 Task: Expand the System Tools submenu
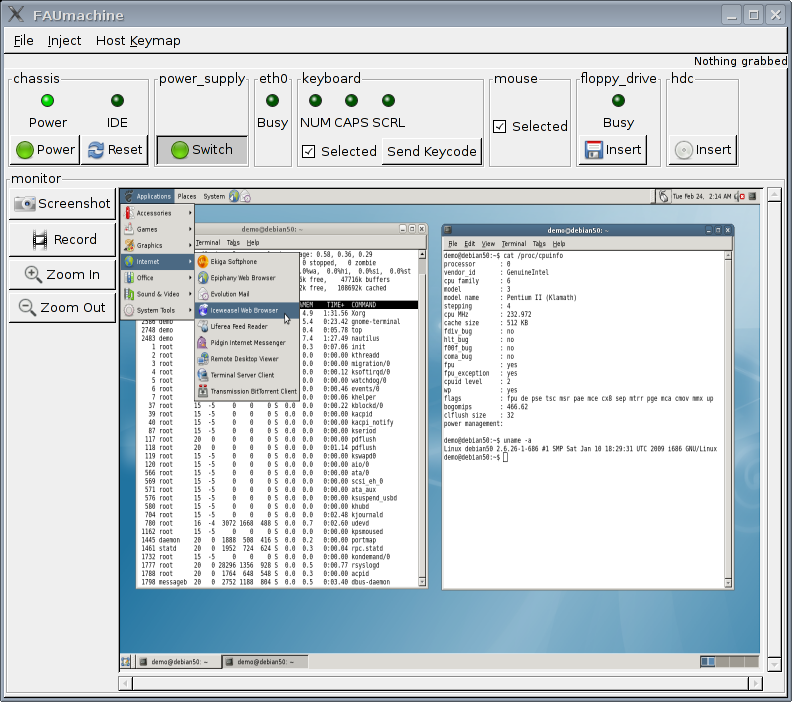point(157,311)
